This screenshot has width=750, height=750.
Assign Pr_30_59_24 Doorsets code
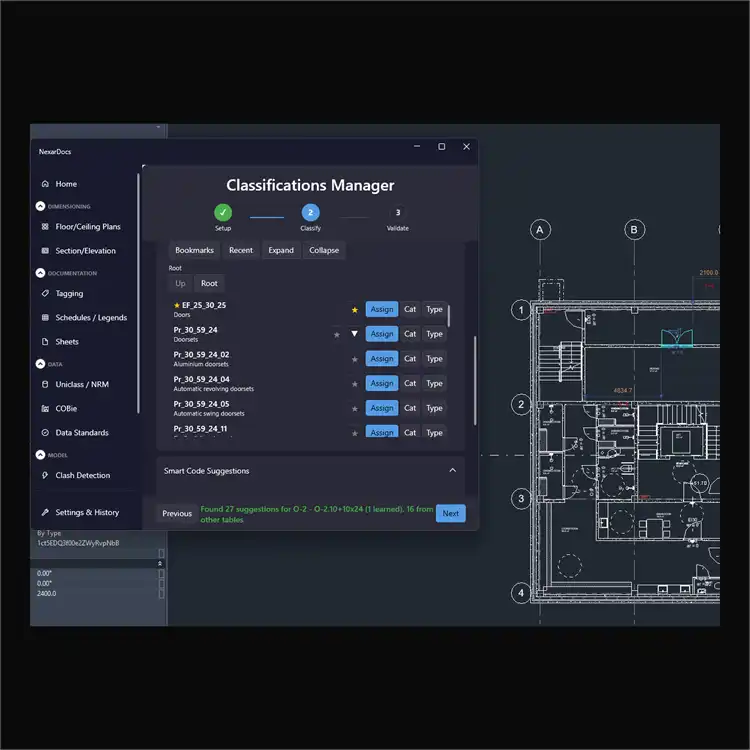(x=382, y=334)
